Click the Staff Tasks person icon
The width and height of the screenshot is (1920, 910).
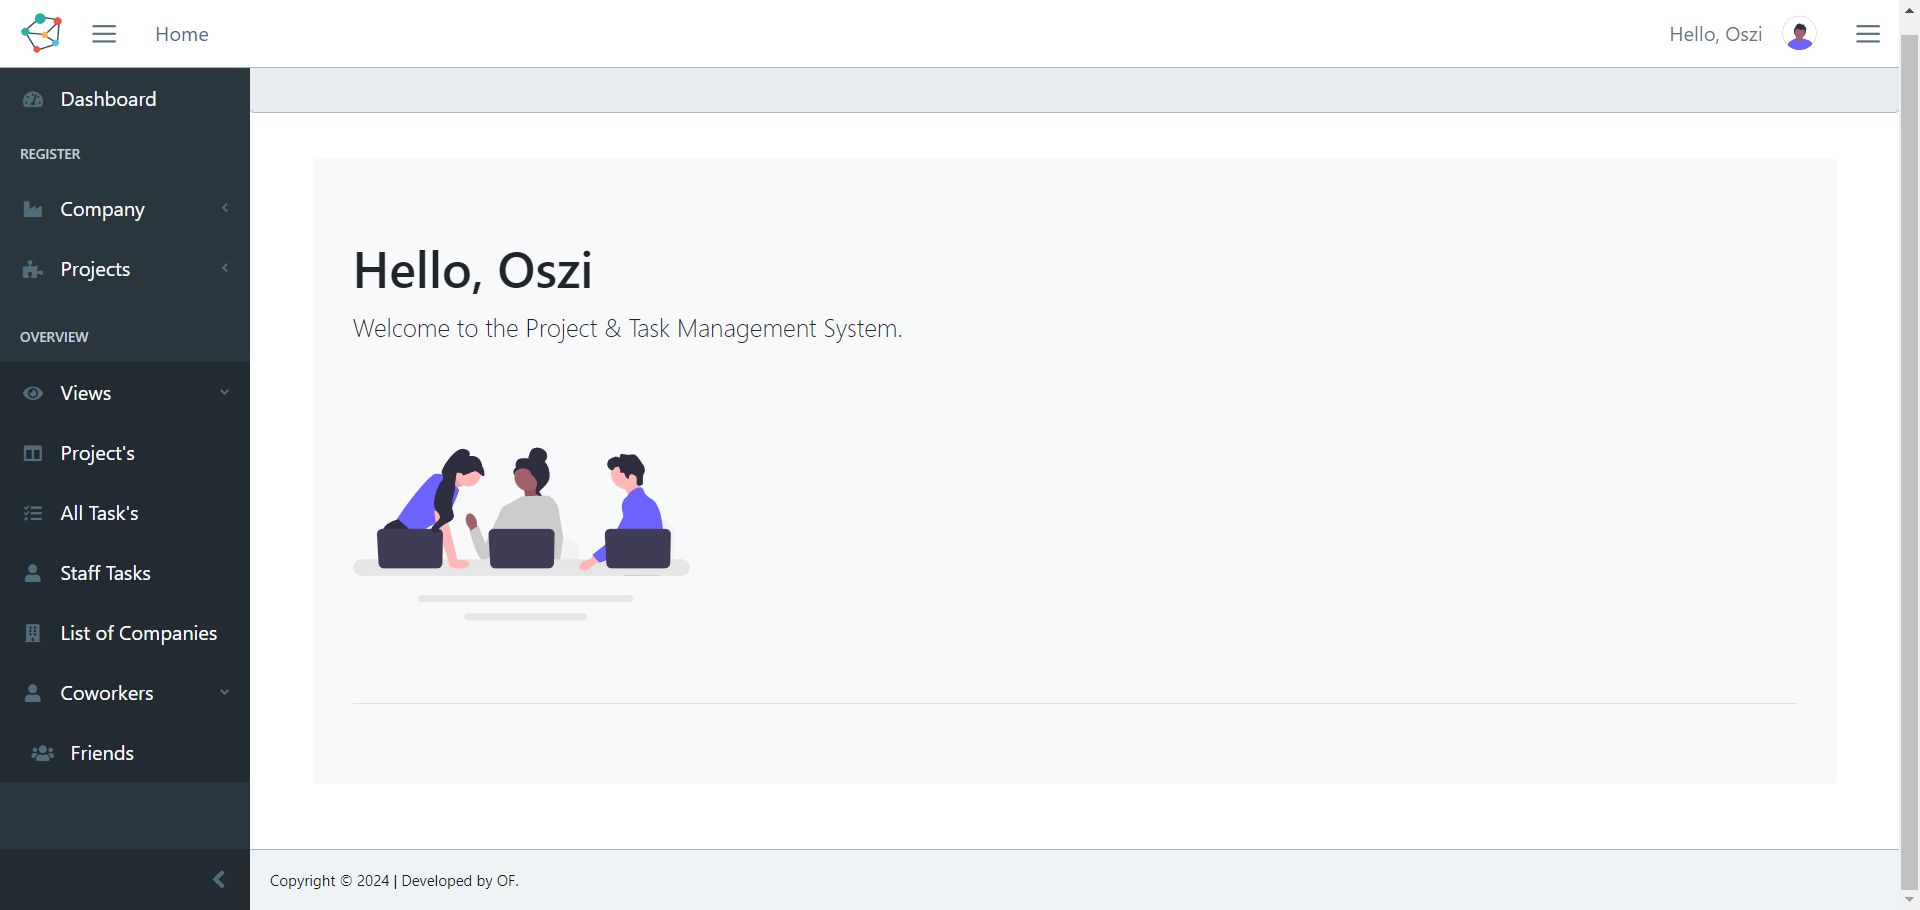point(33,573)
